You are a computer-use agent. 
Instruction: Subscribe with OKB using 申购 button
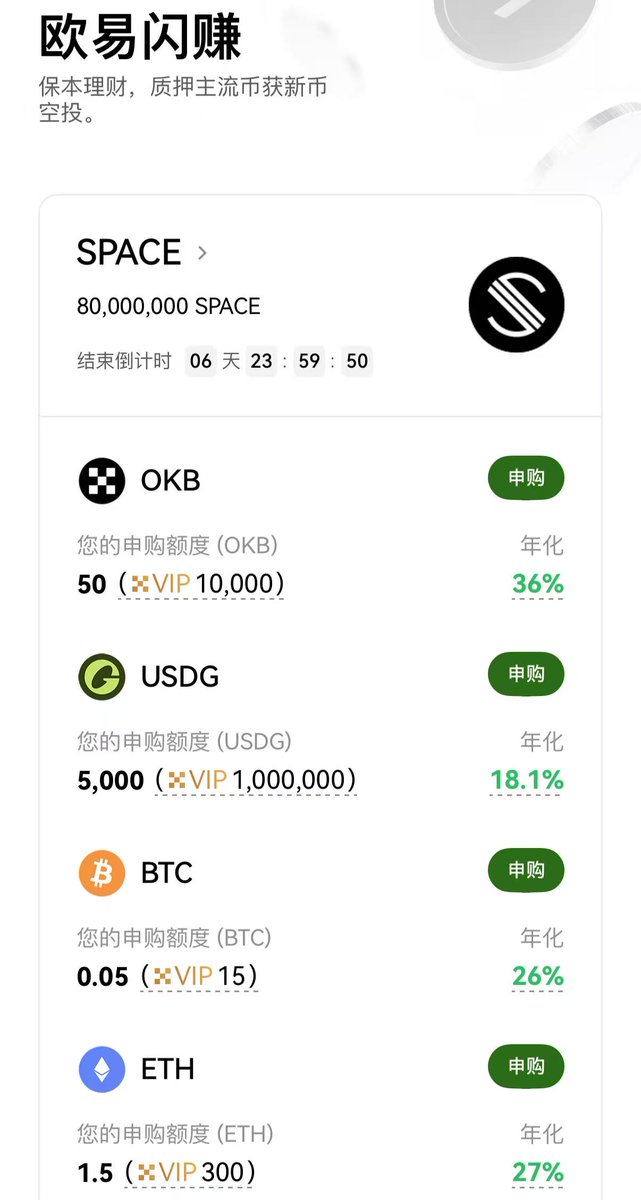click(526, 479)
